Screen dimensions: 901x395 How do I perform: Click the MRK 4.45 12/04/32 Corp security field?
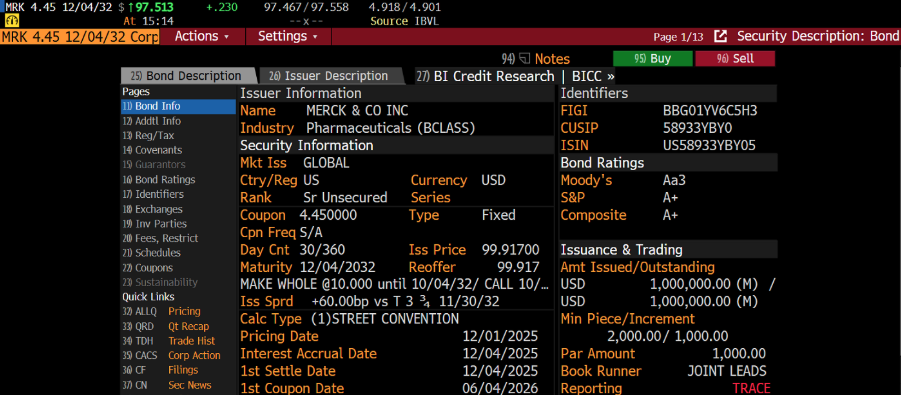pos(80,36)
